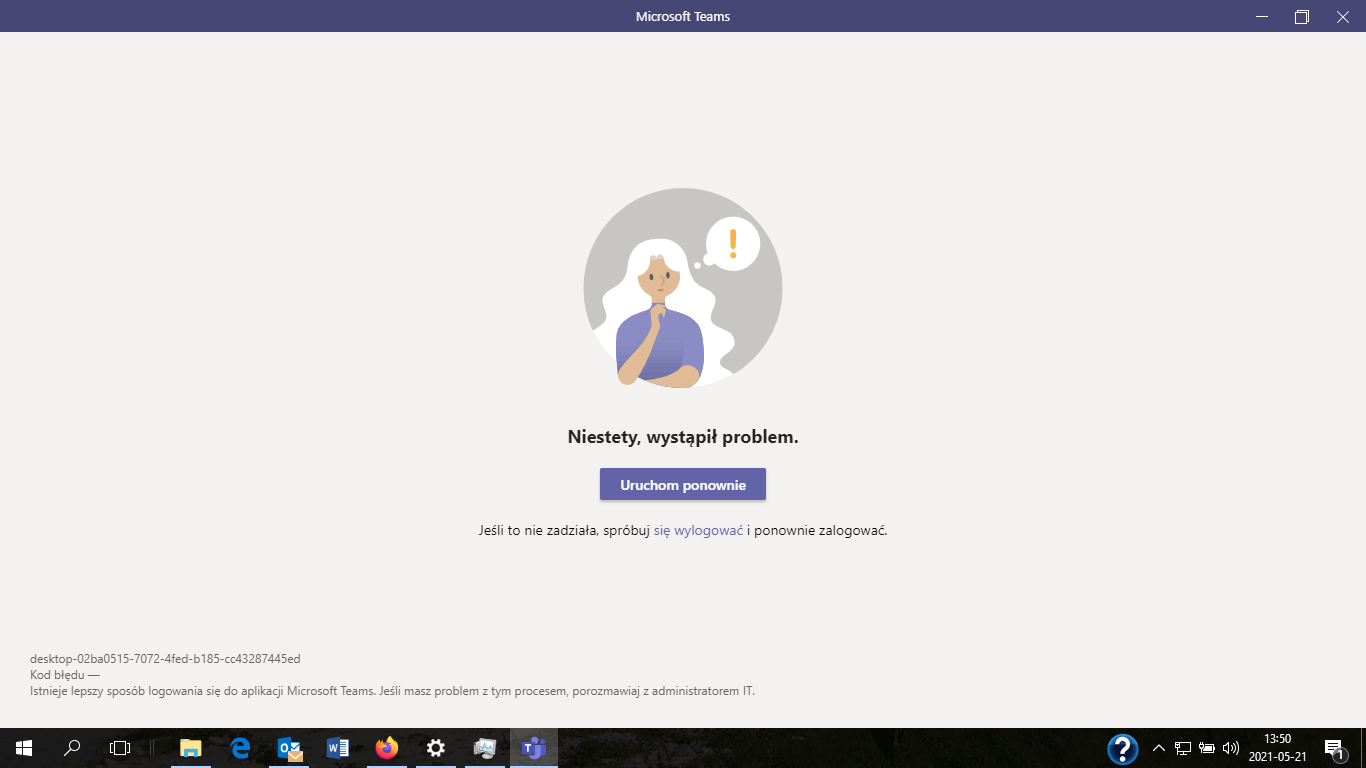This screenshot has width=1366, height=768.
Task: Open the monitor app icon in taskbar
Action: pos(485,748)
